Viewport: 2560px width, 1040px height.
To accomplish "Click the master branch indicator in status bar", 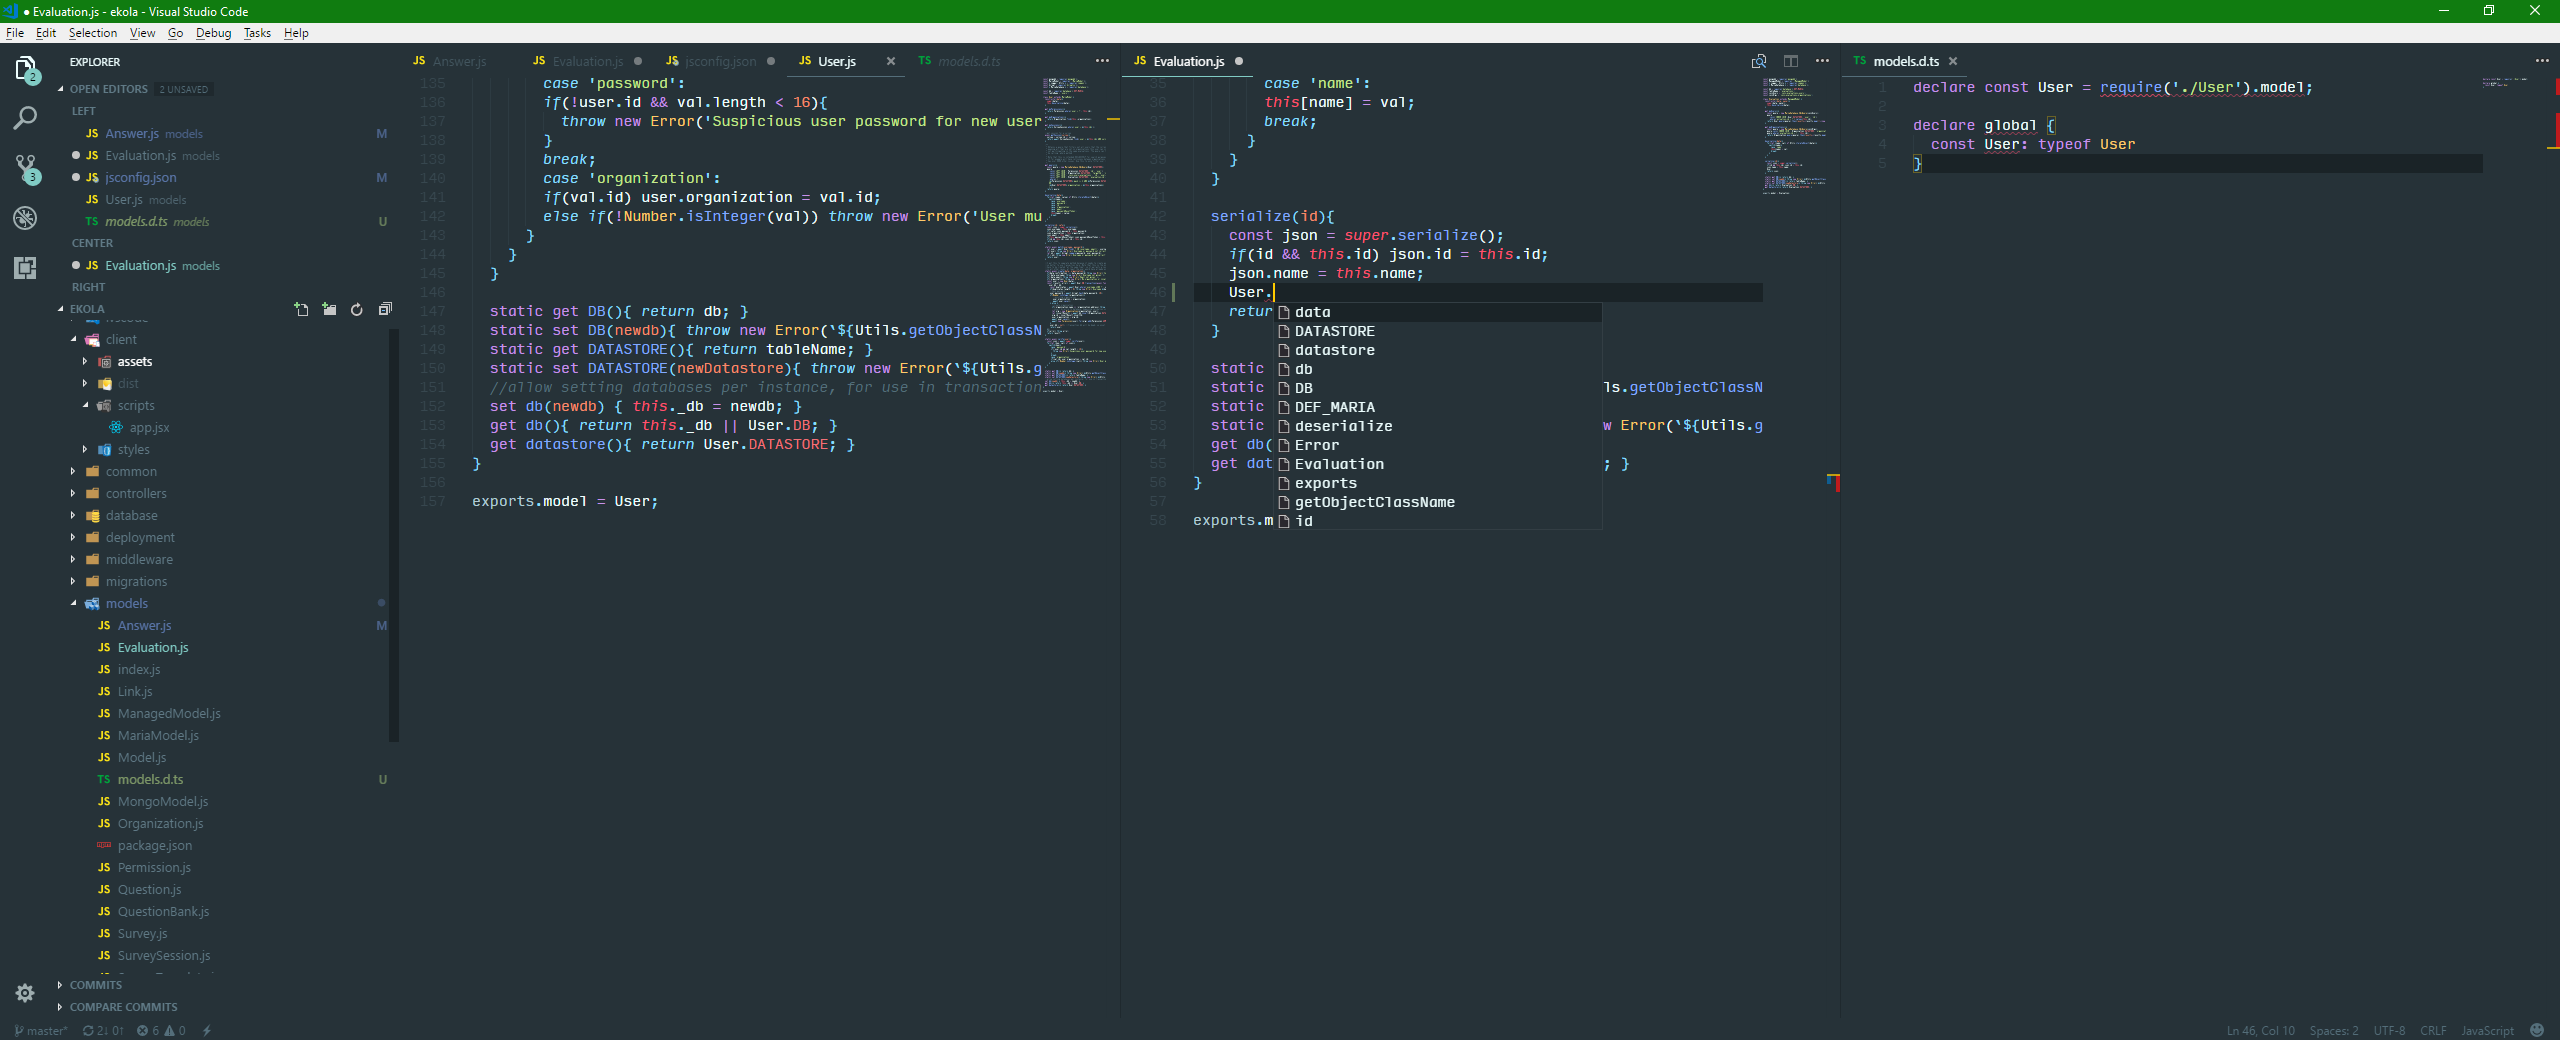I will pos(42,1030).
